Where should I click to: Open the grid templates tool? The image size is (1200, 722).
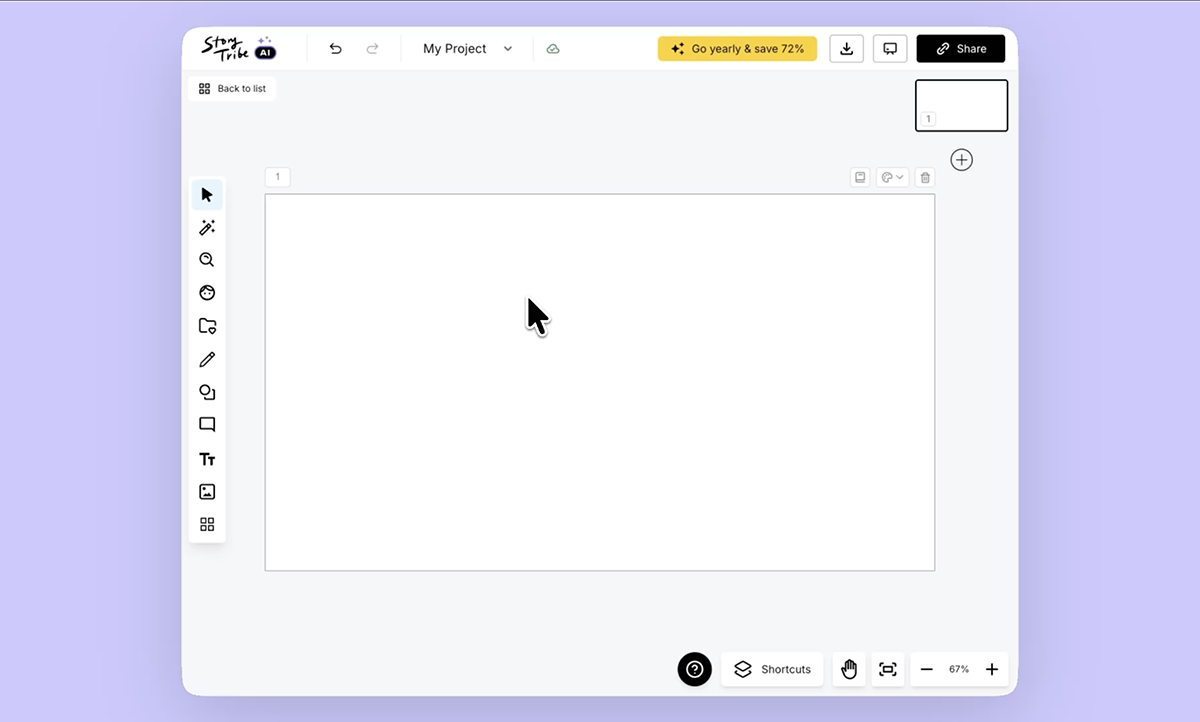207,524
